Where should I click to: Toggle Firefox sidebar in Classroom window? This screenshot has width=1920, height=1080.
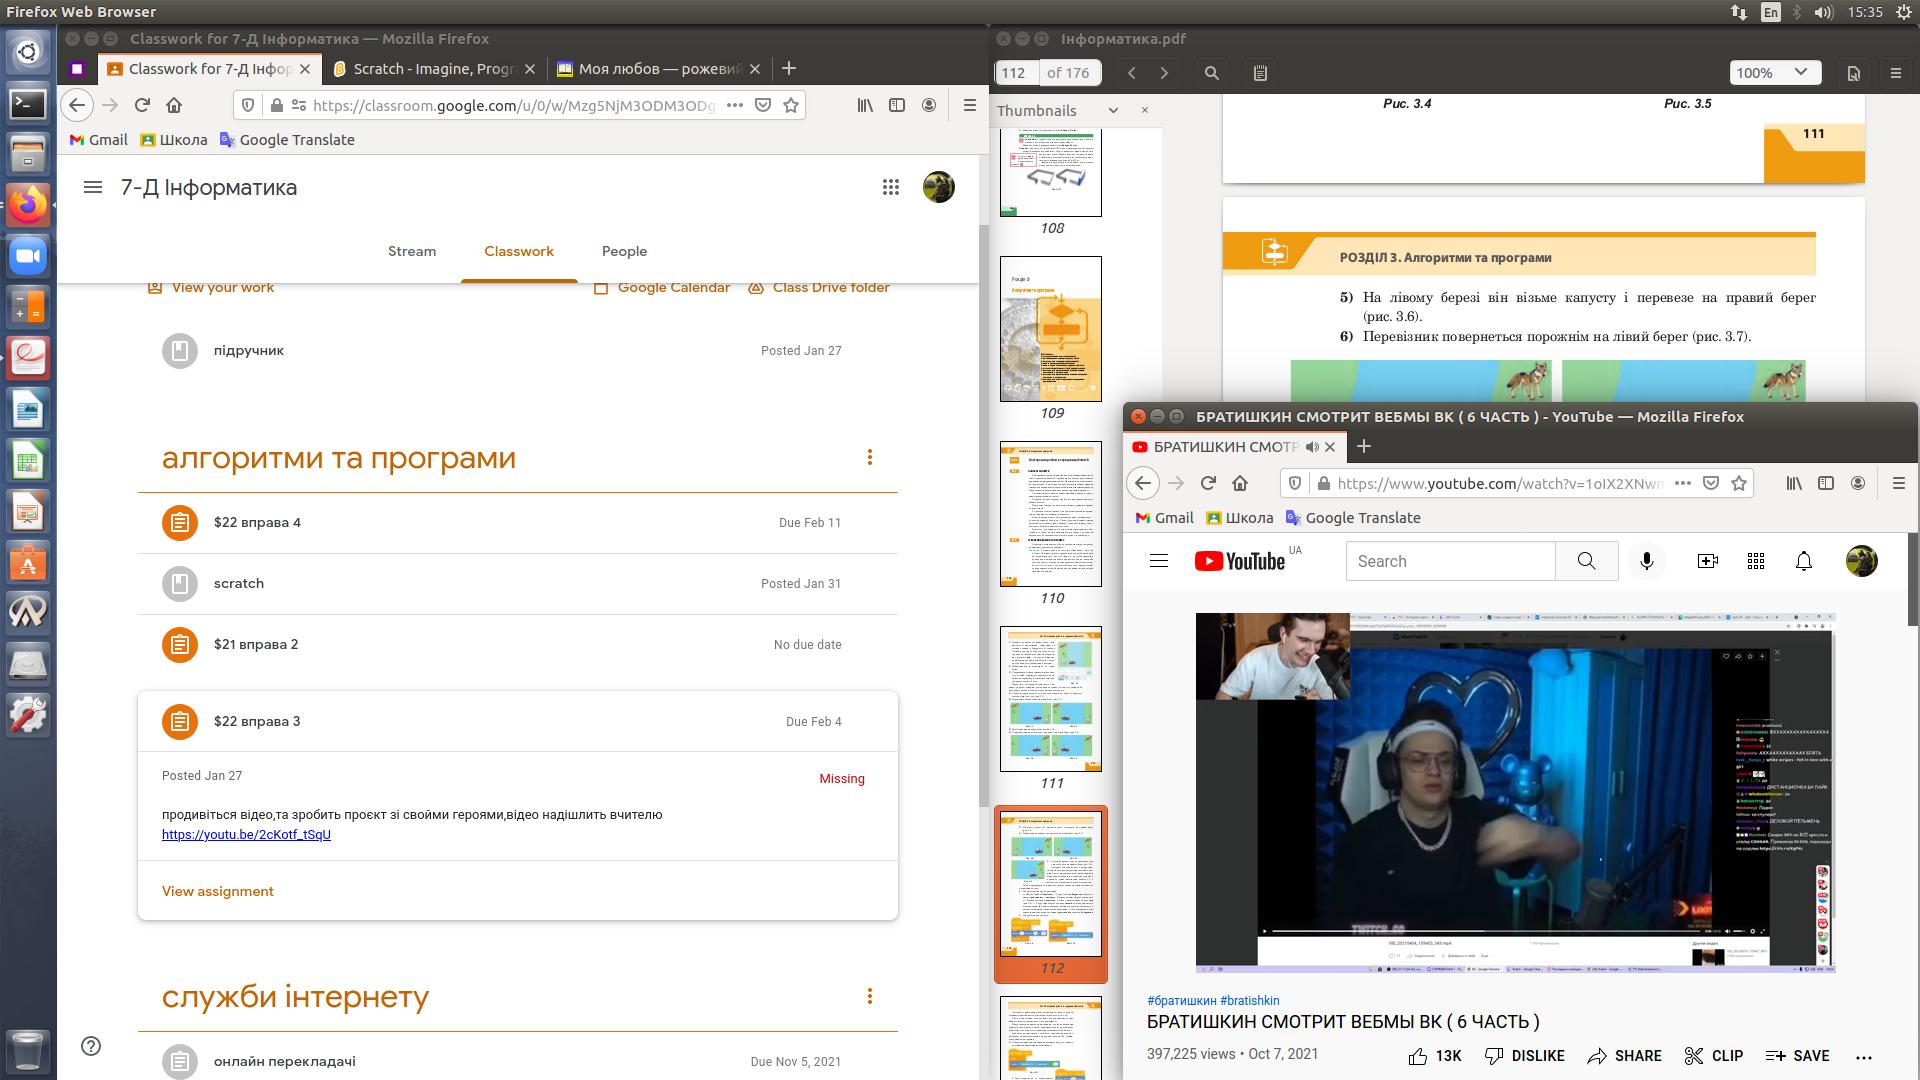897,105
